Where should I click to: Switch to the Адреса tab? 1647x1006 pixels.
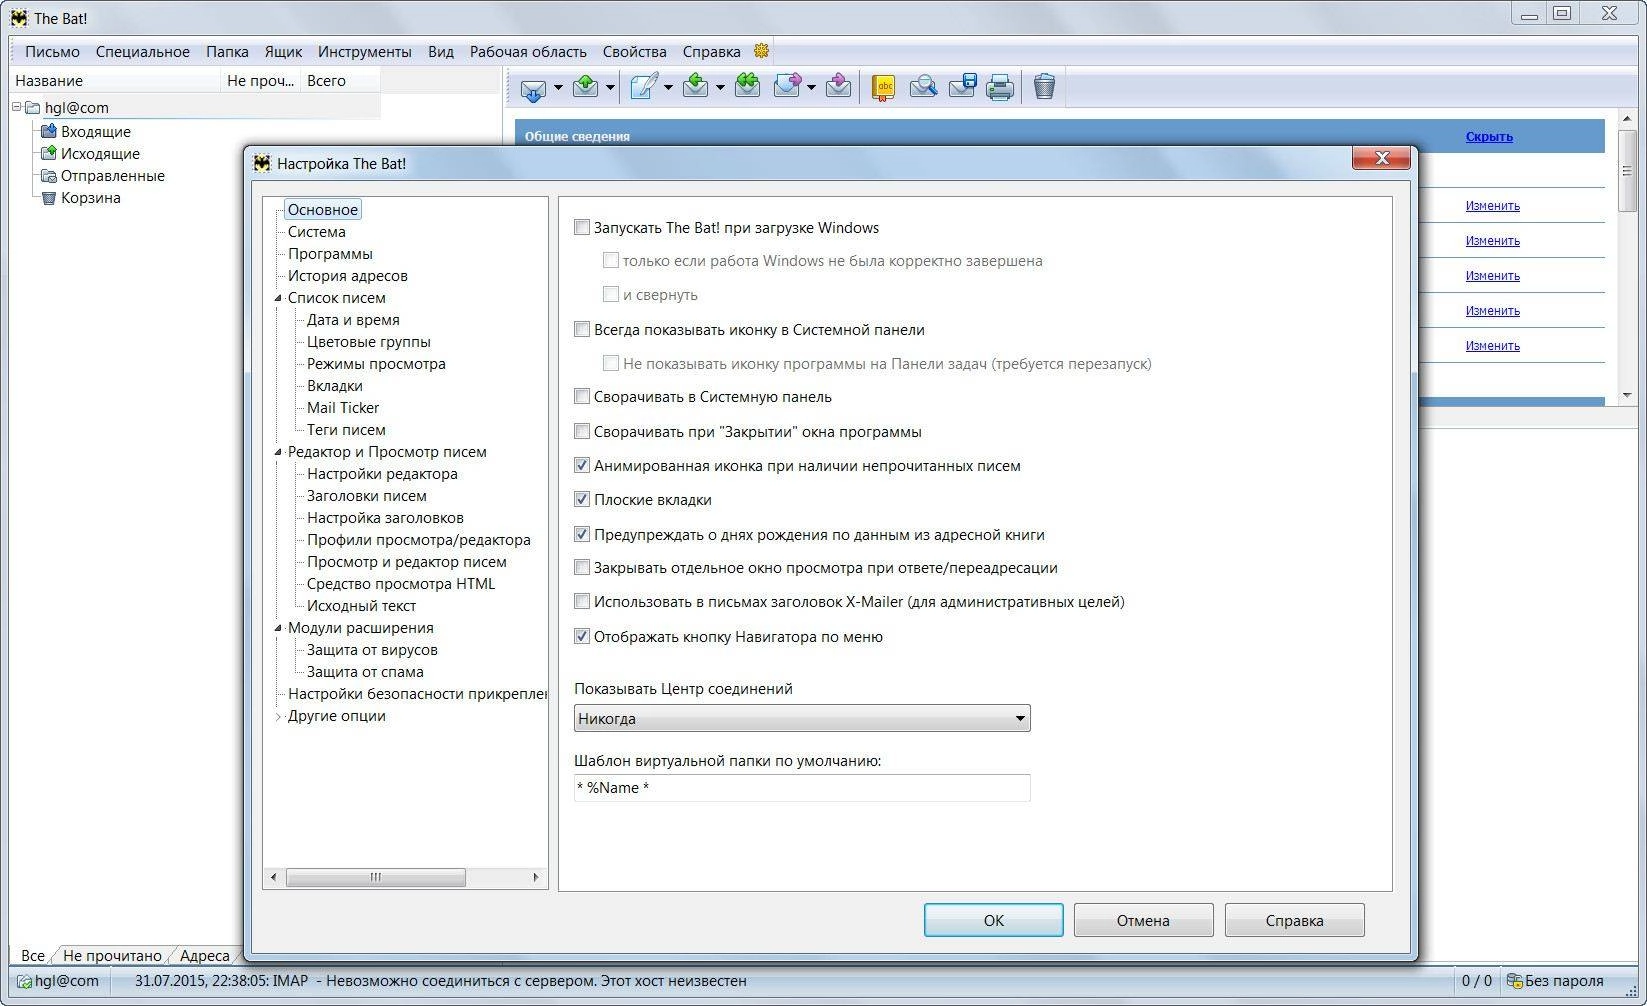(204, 956)
